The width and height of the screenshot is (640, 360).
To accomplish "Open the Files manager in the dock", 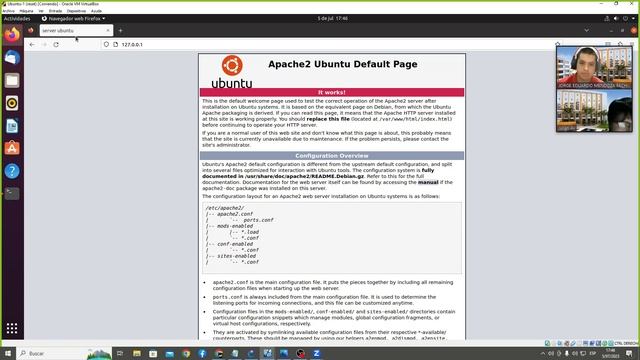I will (12, 80).
